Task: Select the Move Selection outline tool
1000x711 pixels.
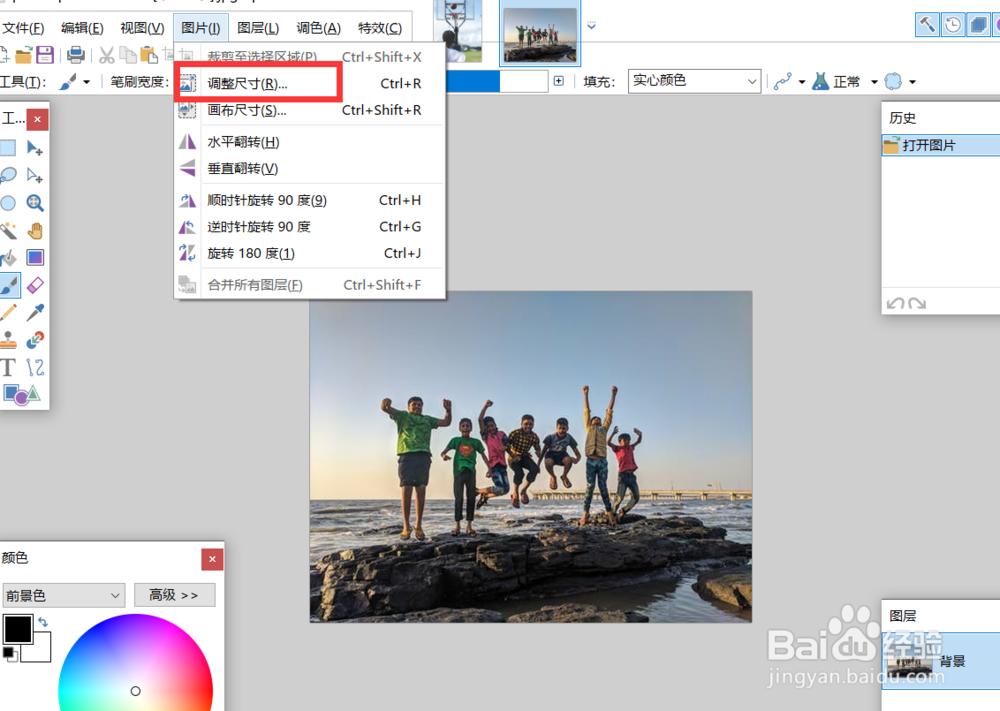Action: (34, 175)
